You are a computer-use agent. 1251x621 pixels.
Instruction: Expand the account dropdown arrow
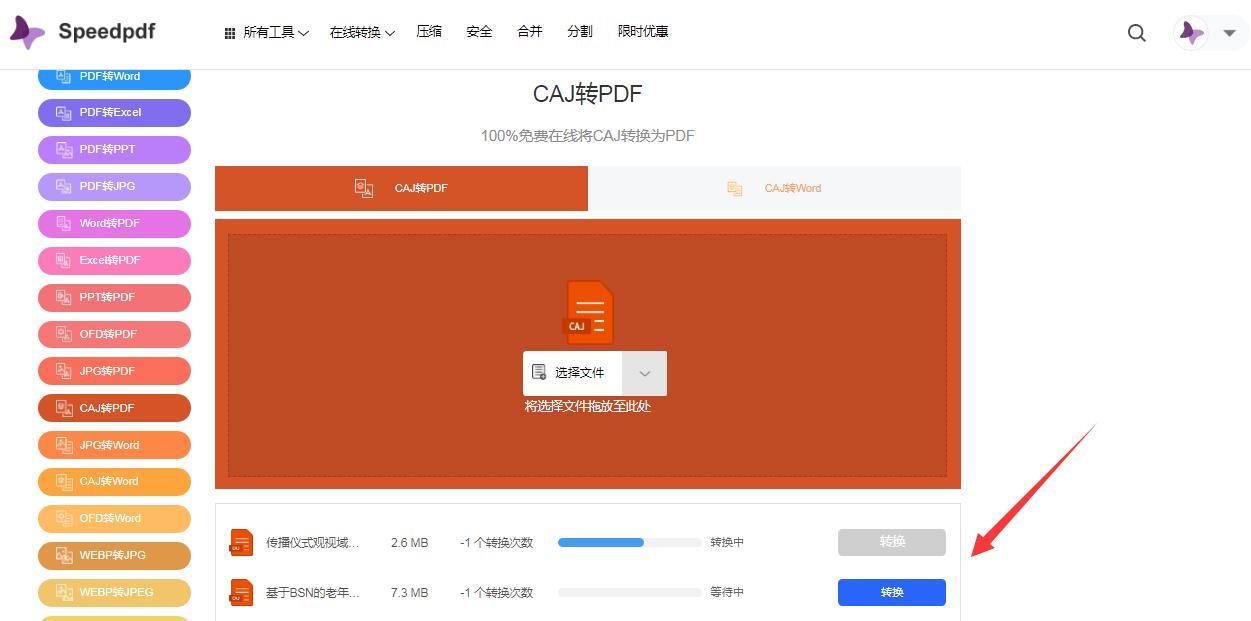(x=1229, y=33)
